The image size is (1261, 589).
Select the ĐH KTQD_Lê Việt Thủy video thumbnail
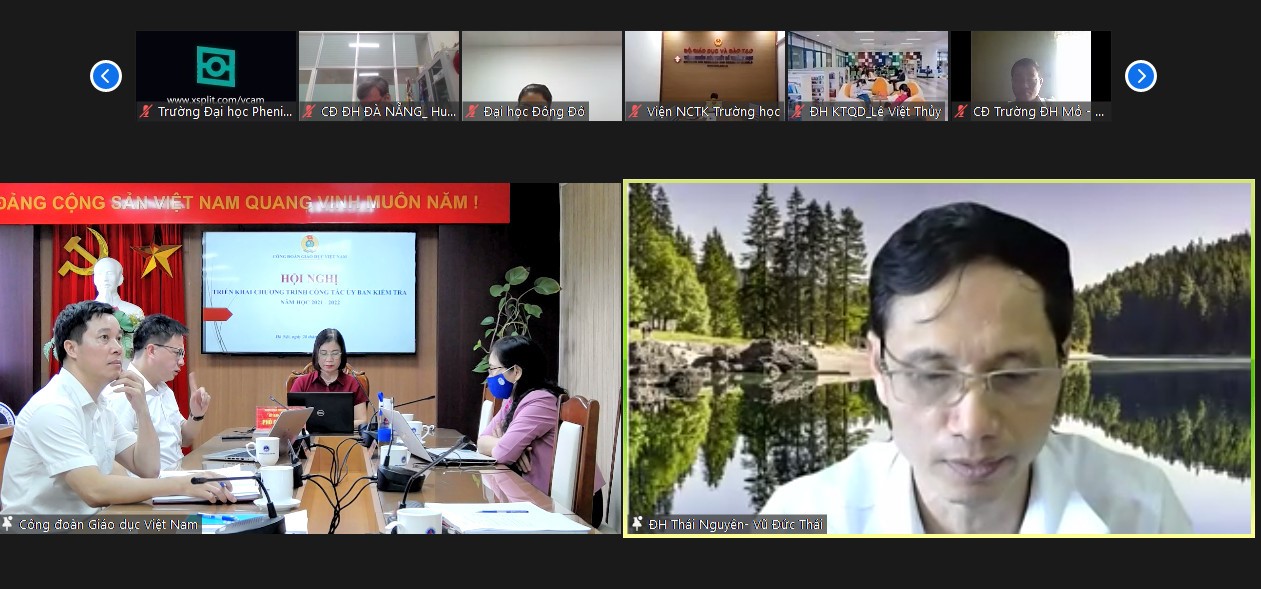pyautogui.click(x=868, y=68)
